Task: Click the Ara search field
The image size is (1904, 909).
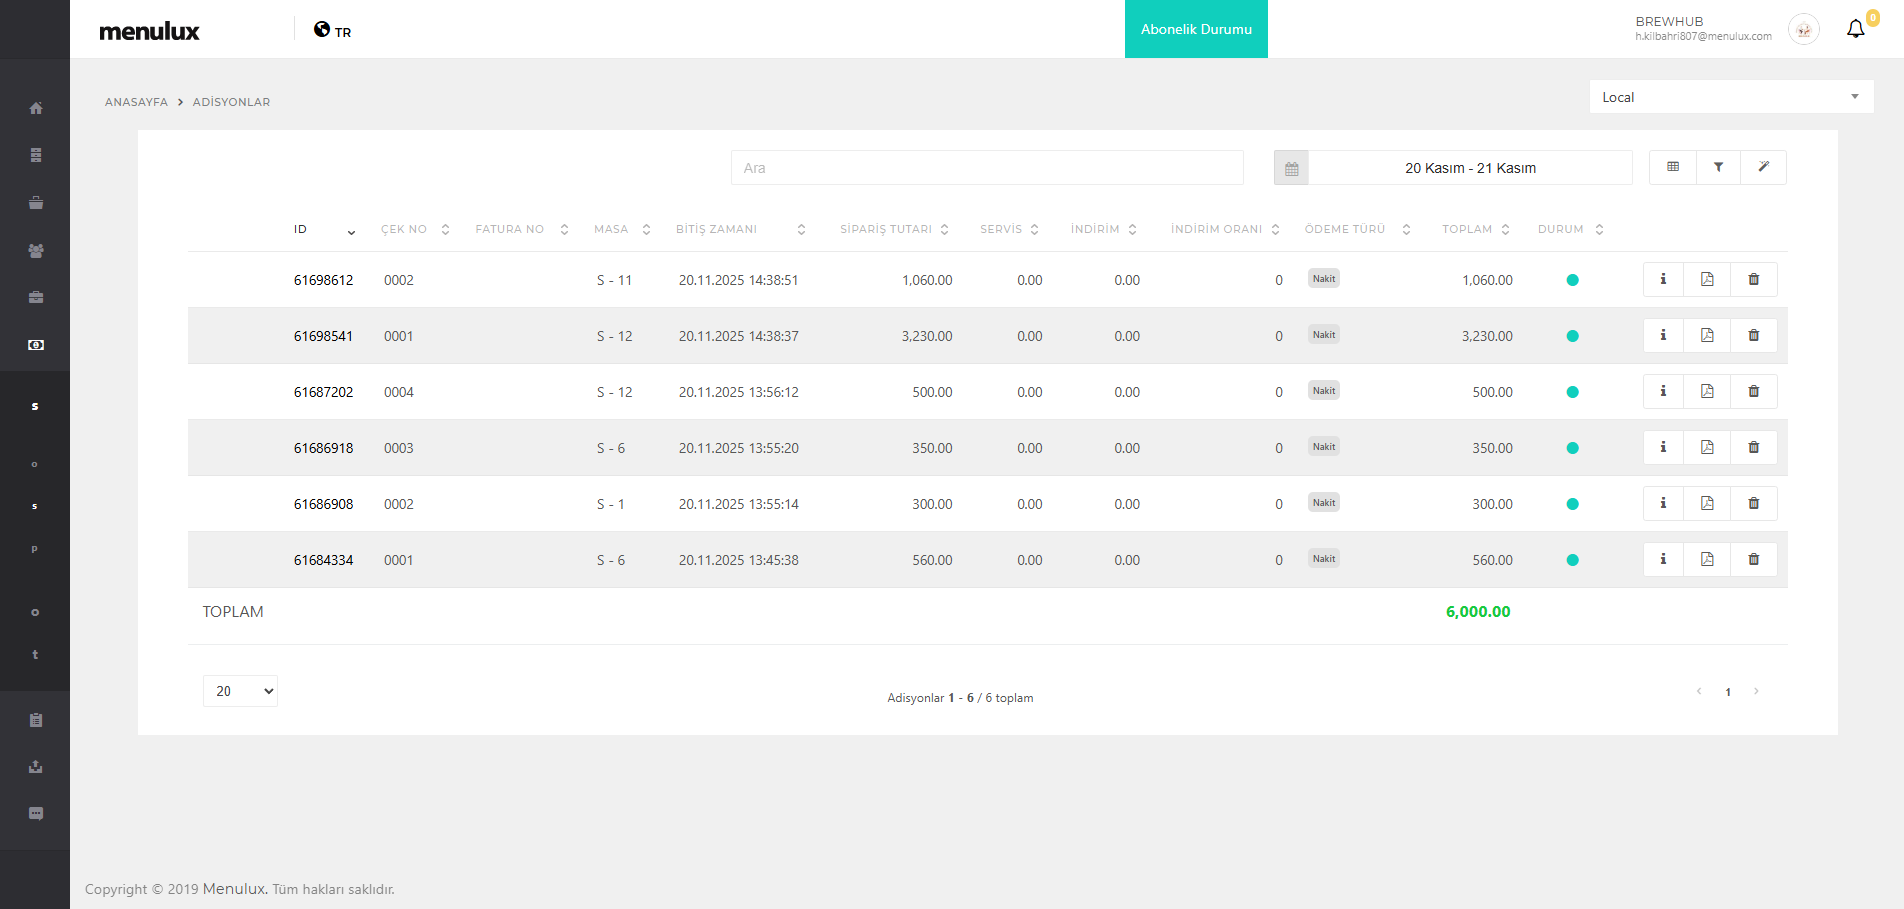Action: (986, 168)
